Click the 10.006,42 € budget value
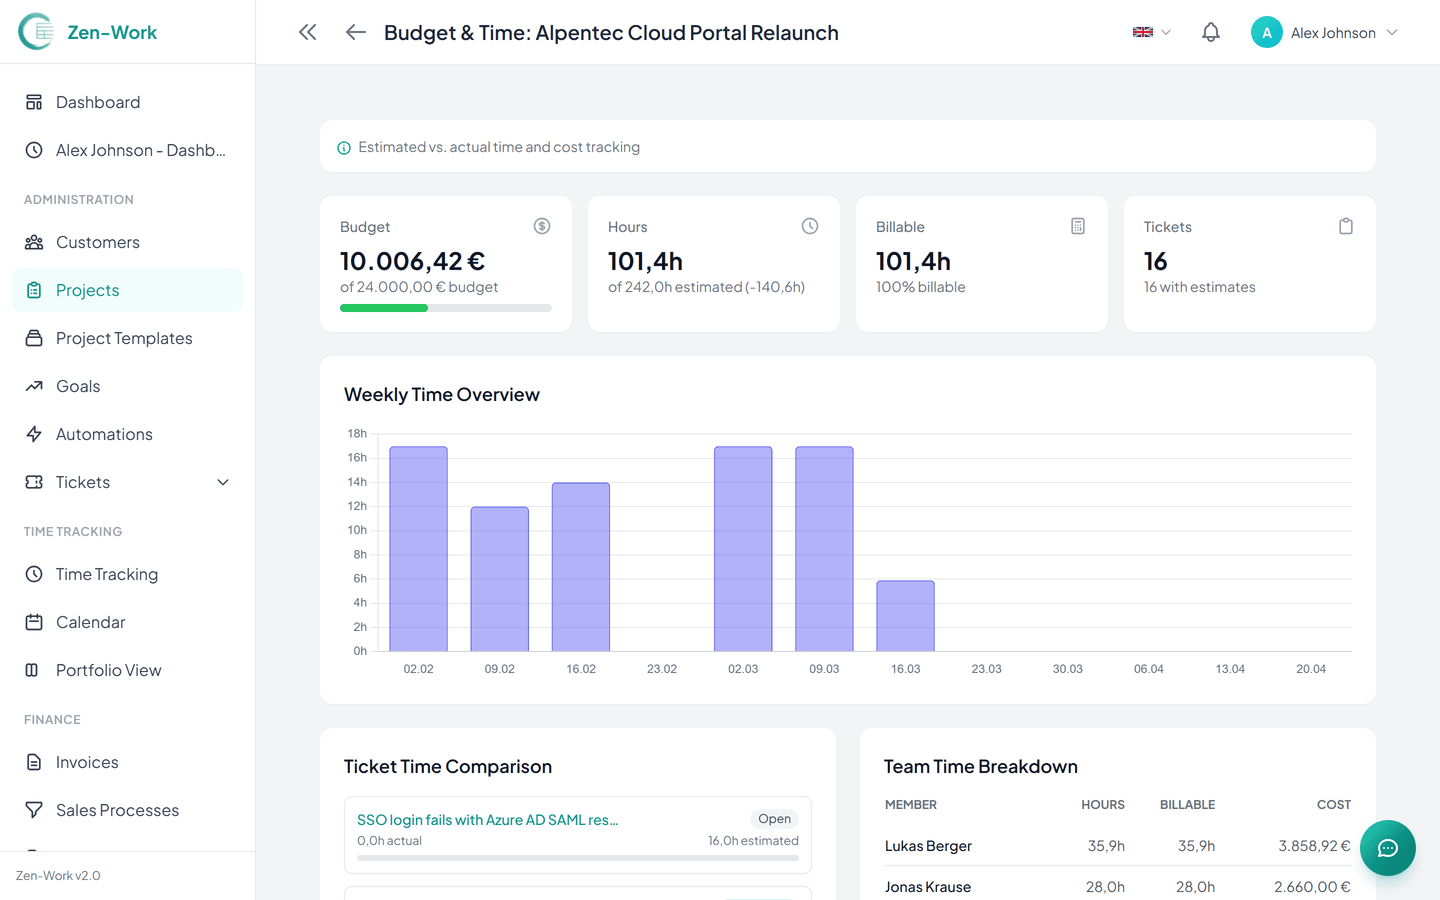The image size is (1440, 900). point(412,261)
